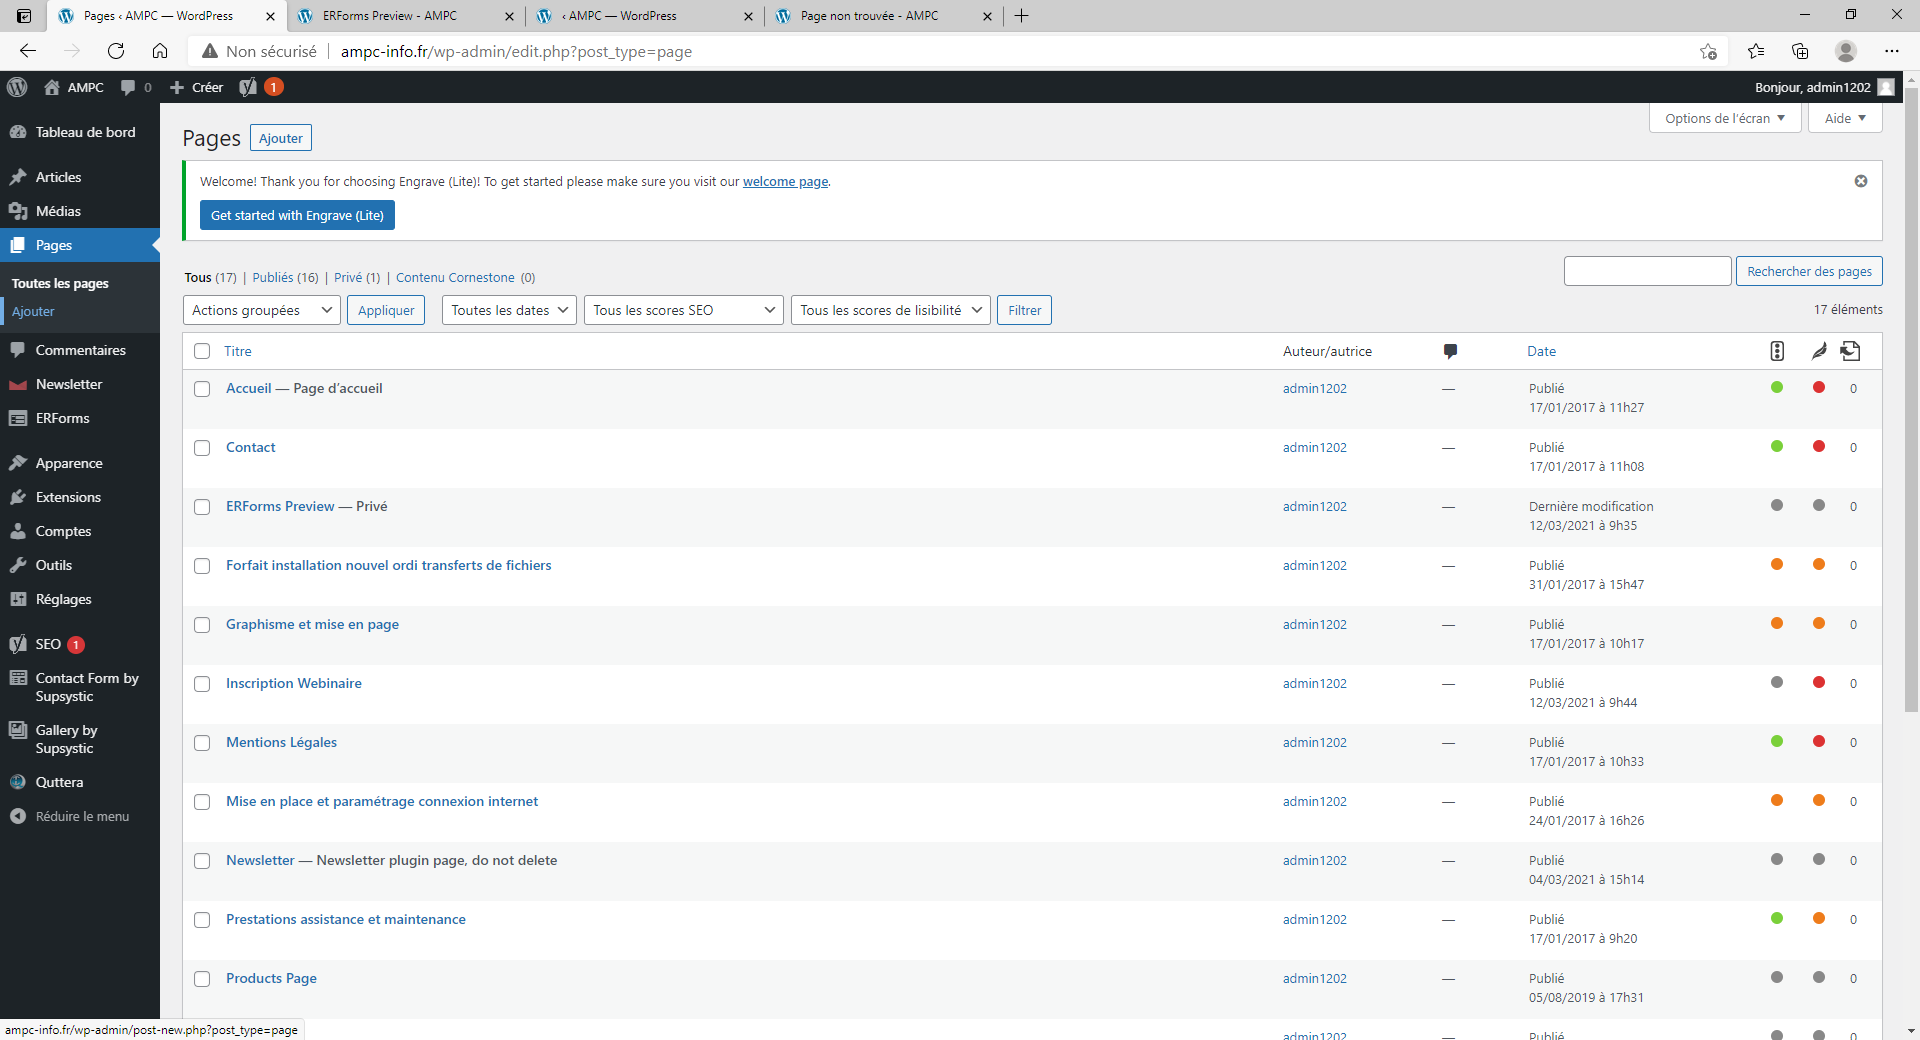
Task: Click the Yoast SEO admin bar icon
Action: (248, 87)
